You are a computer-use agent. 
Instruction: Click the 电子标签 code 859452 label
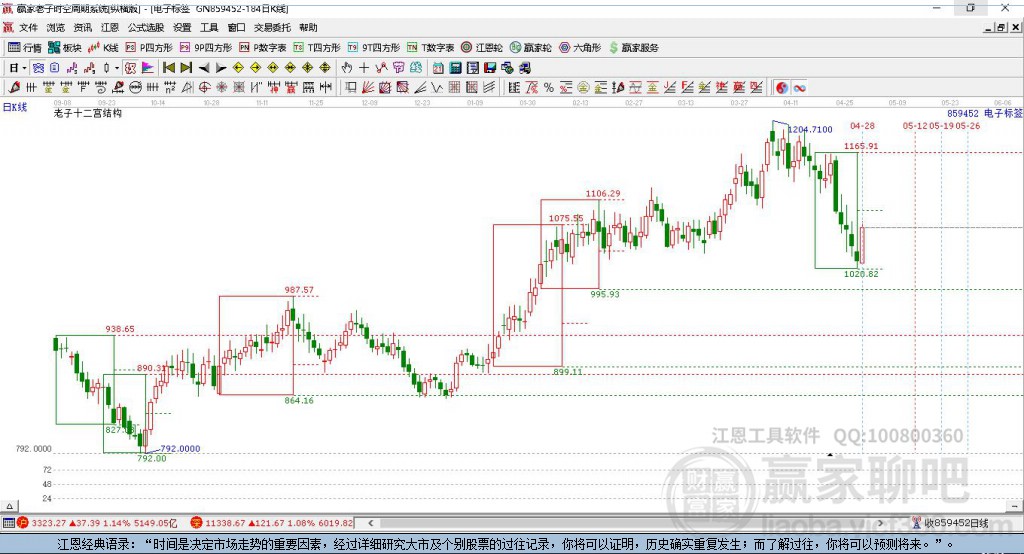click(985, 113)
